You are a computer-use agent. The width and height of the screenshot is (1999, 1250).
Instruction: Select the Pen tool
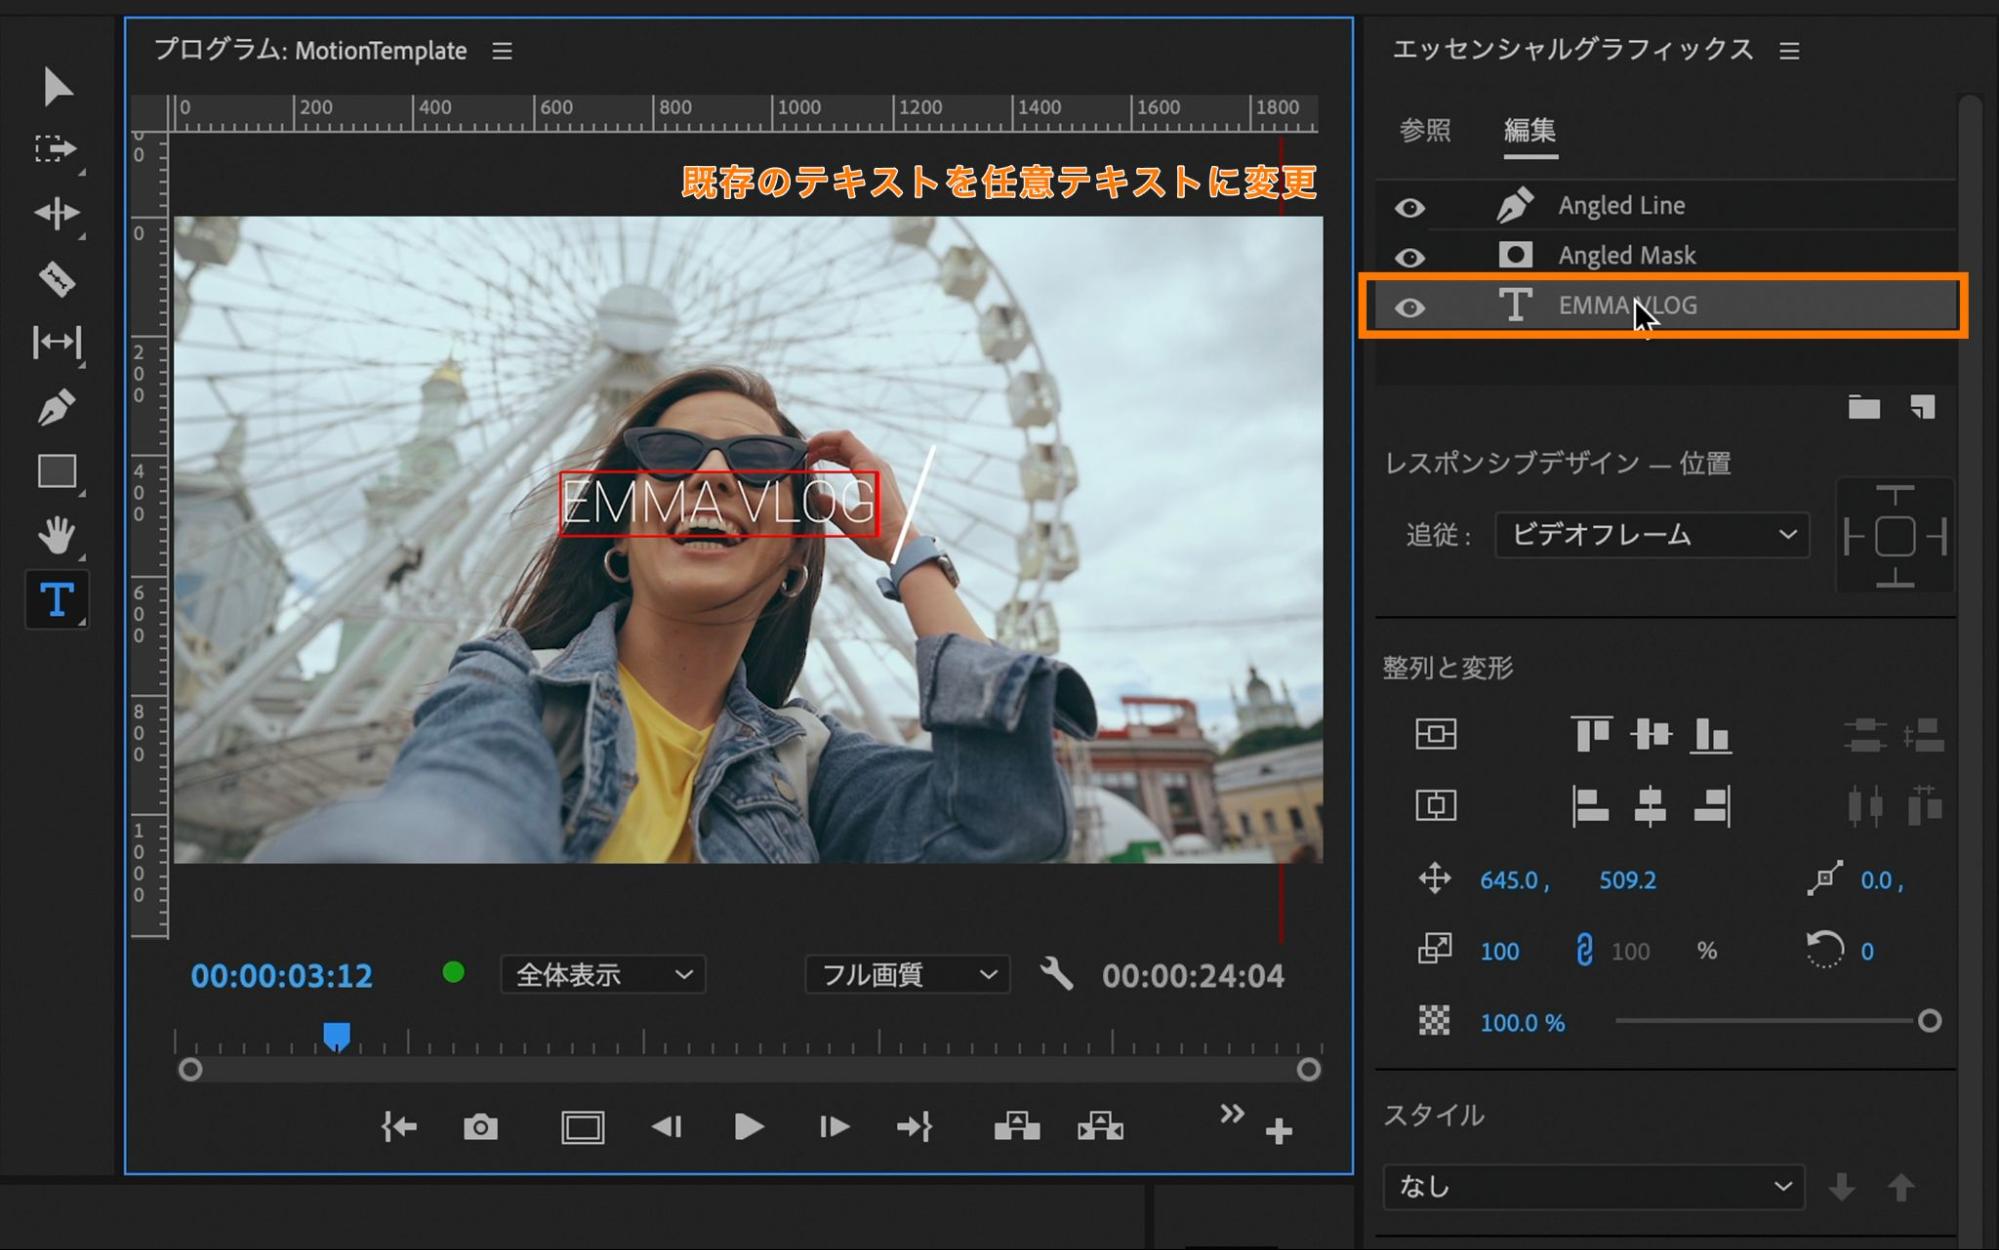point(57,407)
